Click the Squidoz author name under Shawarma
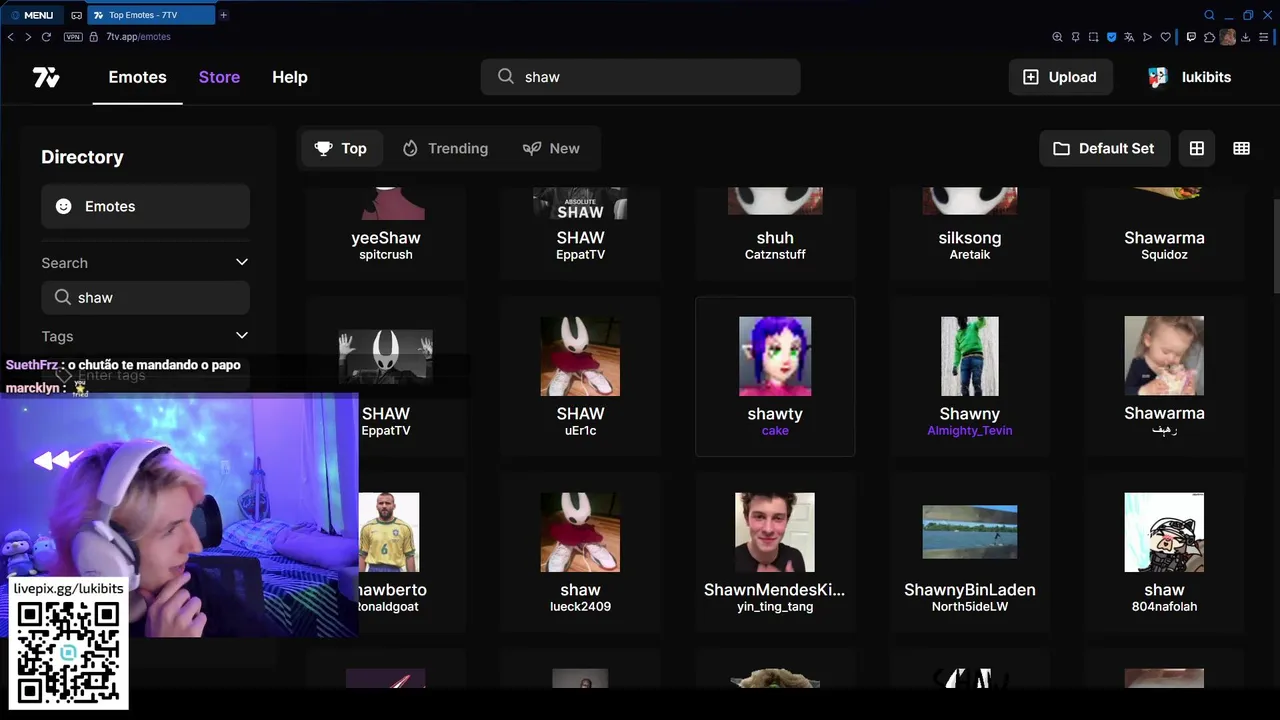The image size is (1280, 720). click(1164, 254)
